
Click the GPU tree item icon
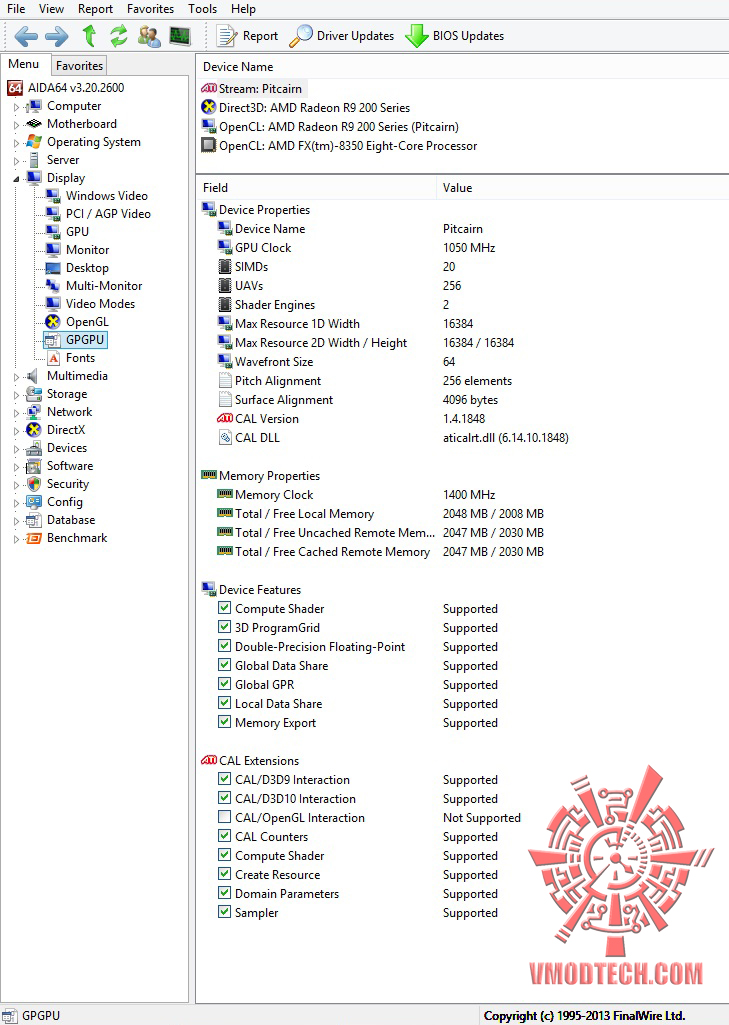[x=53, y=231]
